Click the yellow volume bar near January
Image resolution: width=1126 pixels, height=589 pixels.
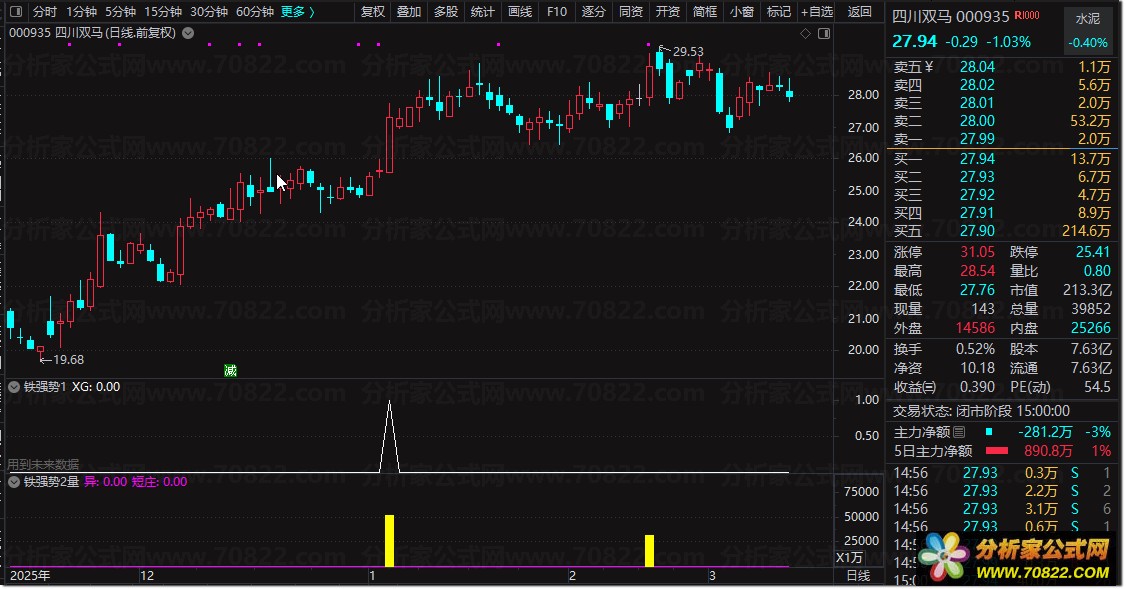click(389, 541)
